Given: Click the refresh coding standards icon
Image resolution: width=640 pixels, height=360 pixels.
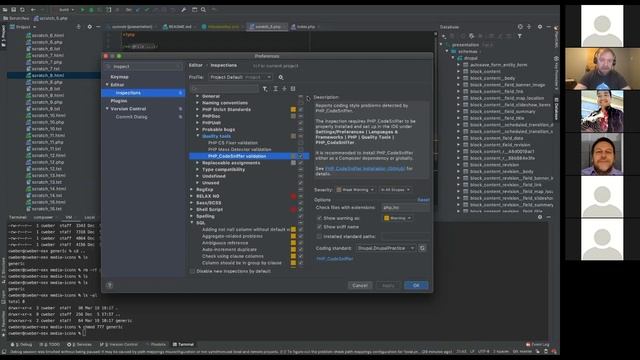Looking at the screenshot, I should [422, 248].
